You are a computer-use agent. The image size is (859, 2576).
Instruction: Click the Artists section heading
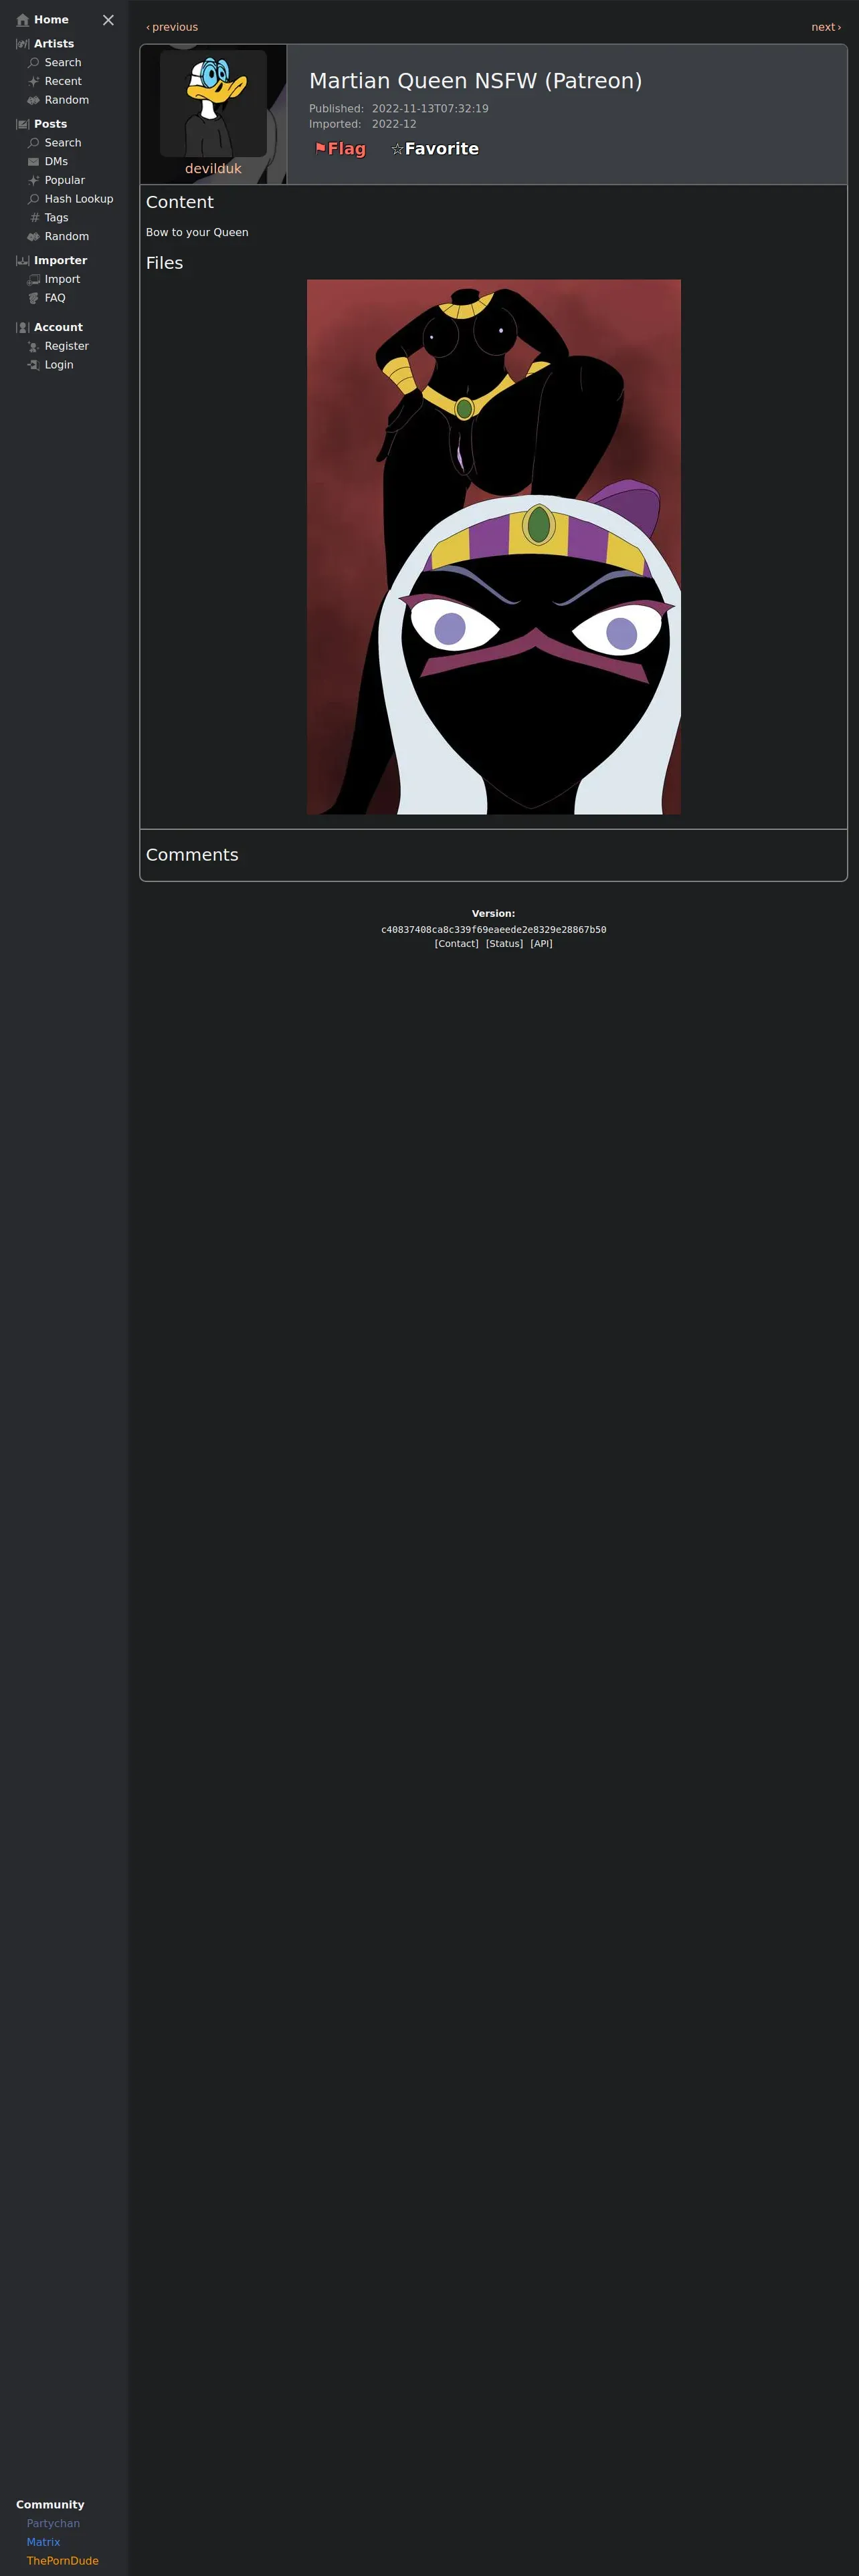tap(54, 44)
